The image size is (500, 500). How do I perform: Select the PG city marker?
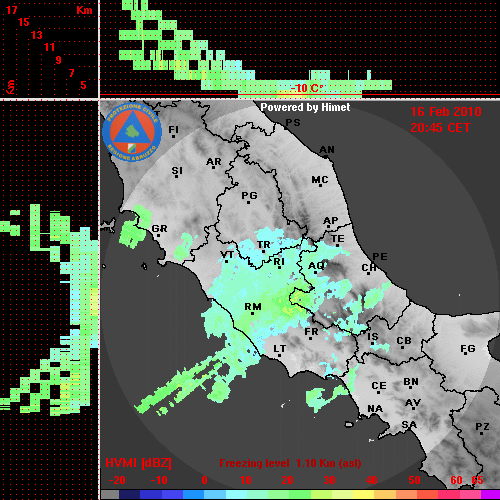(249, 197)
